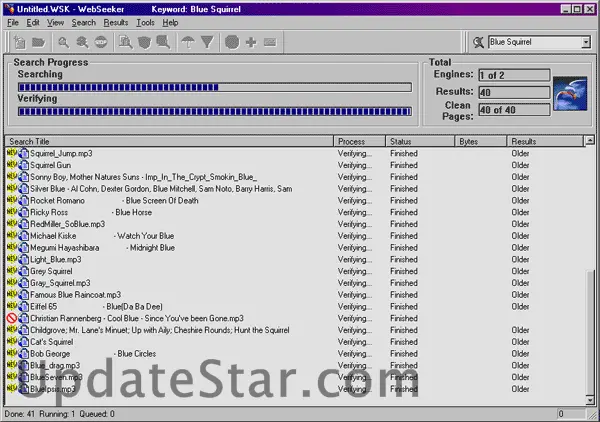
Task: Click the round stop-sign toolbar icon
Action: tap(101, 42)
